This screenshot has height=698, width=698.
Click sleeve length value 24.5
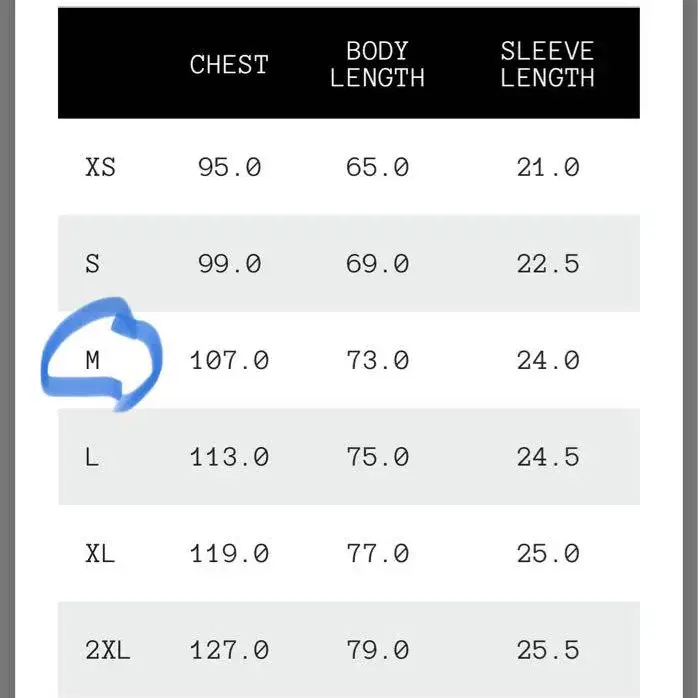click(x=548, y=457)
